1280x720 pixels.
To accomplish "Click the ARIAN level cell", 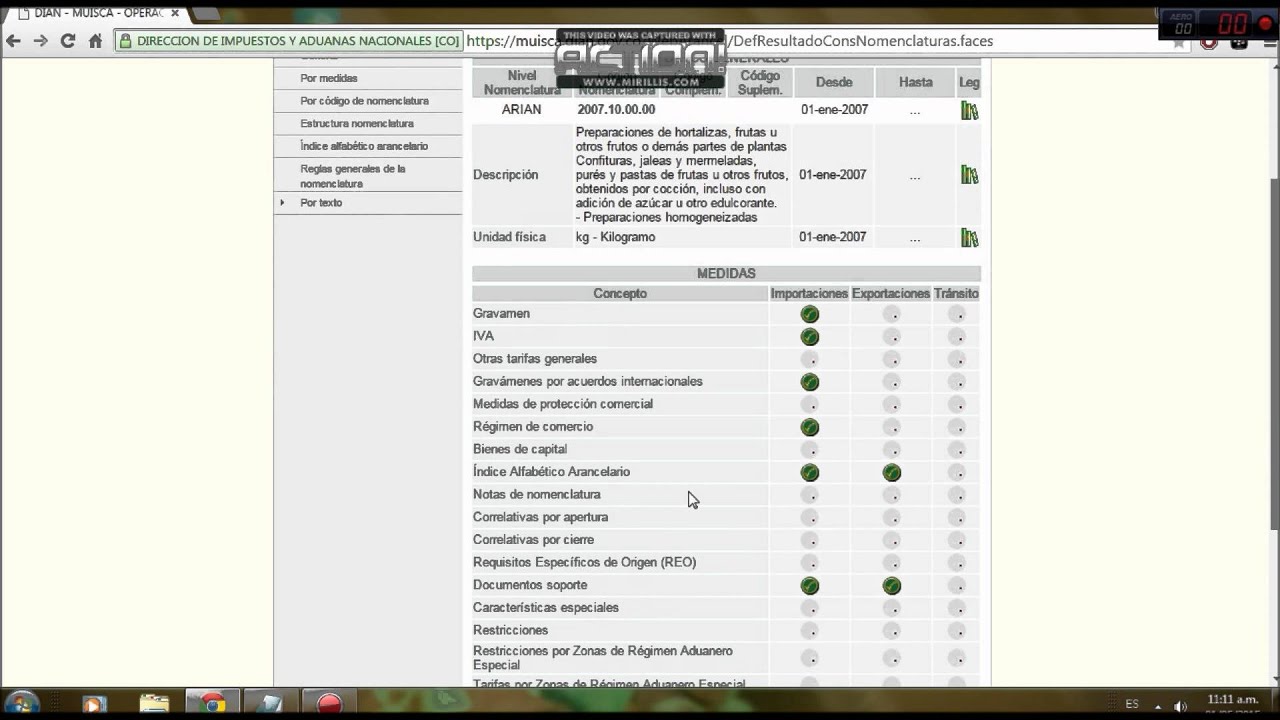I will point(522,110).
